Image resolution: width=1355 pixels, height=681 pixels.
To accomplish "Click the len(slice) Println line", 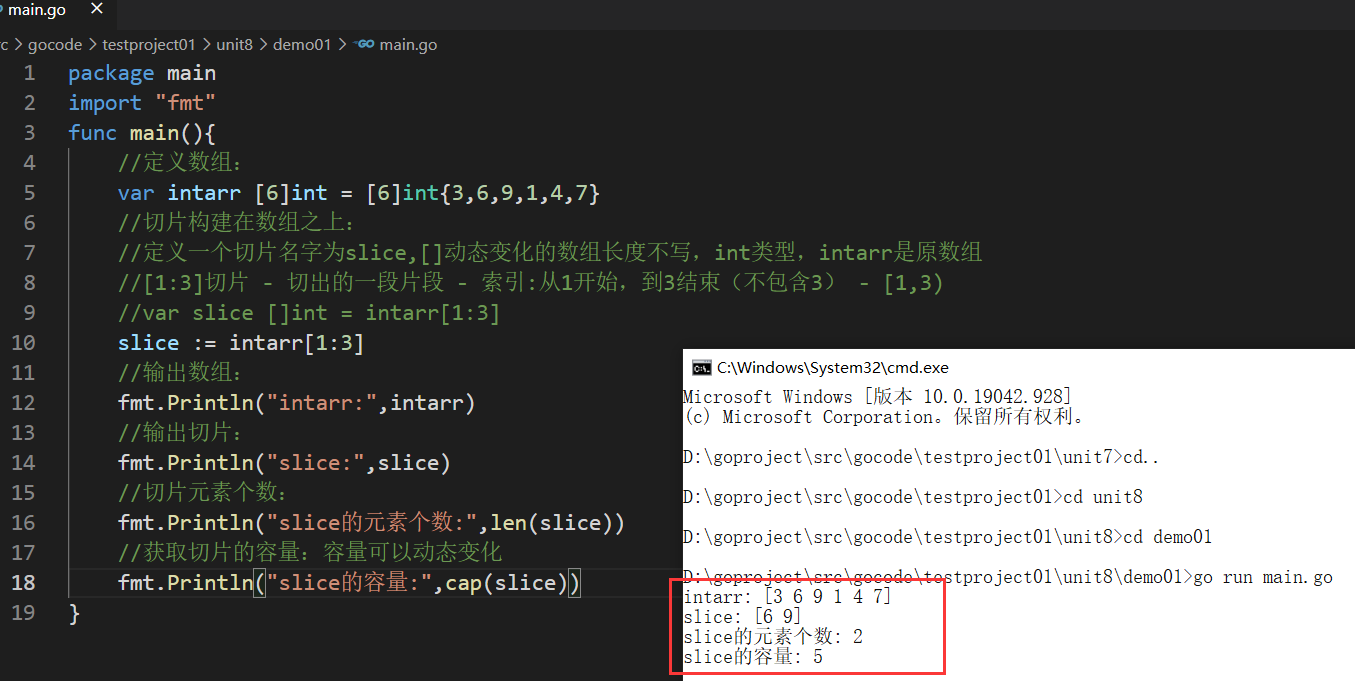I will click(x=371, y=523).
